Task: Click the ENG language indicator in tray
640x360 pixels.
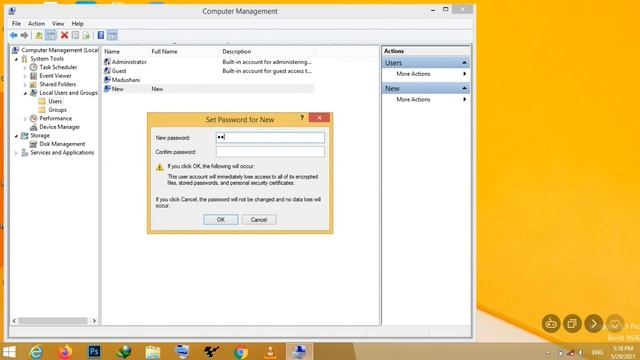Action: pyautogui.click(x=598, y=352)
